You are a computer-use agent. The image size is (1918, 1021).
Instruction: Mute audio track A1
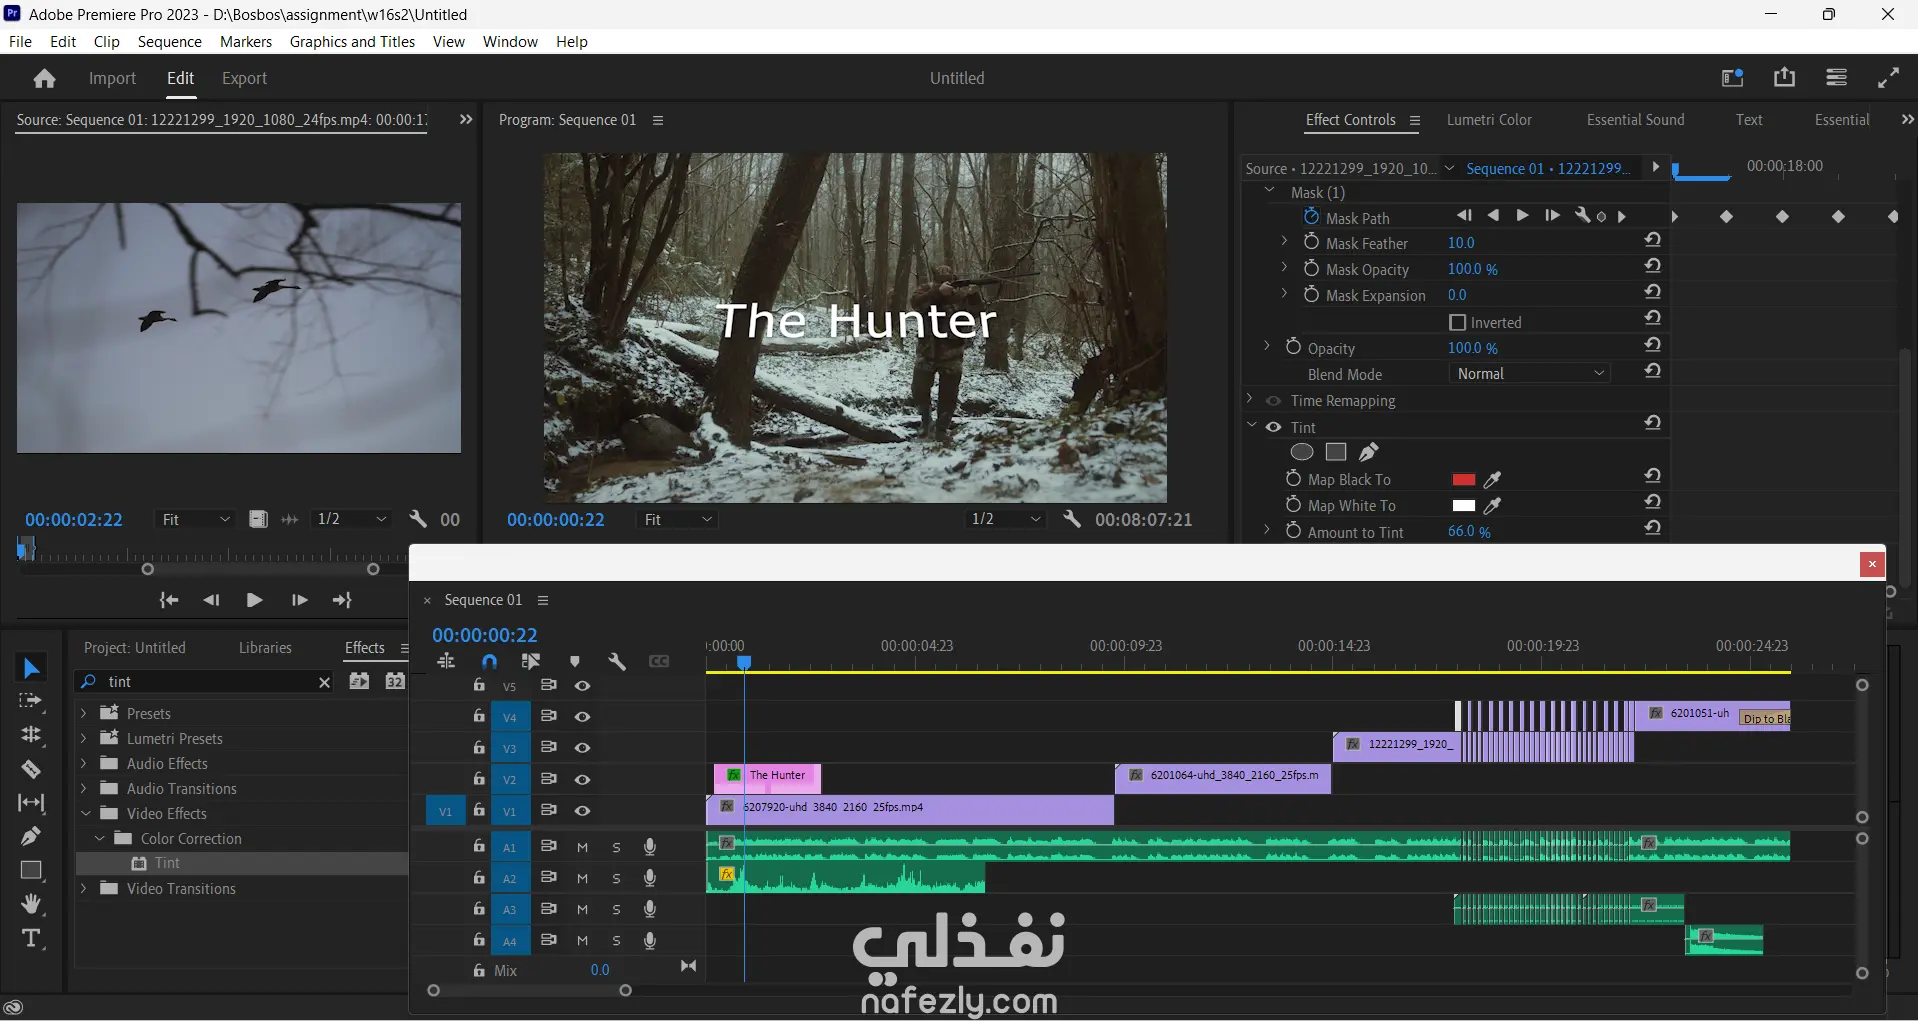pyautogui.click(x=583, y=847)
